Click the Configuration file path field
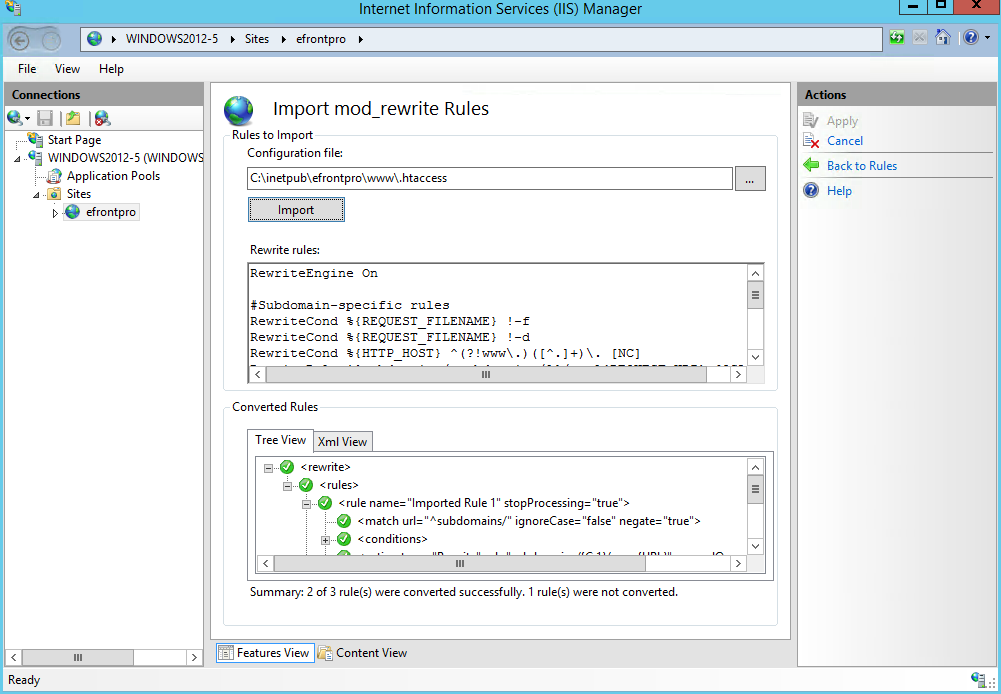The height and width of the screenshot is (694, 1001). pos(490,179)
